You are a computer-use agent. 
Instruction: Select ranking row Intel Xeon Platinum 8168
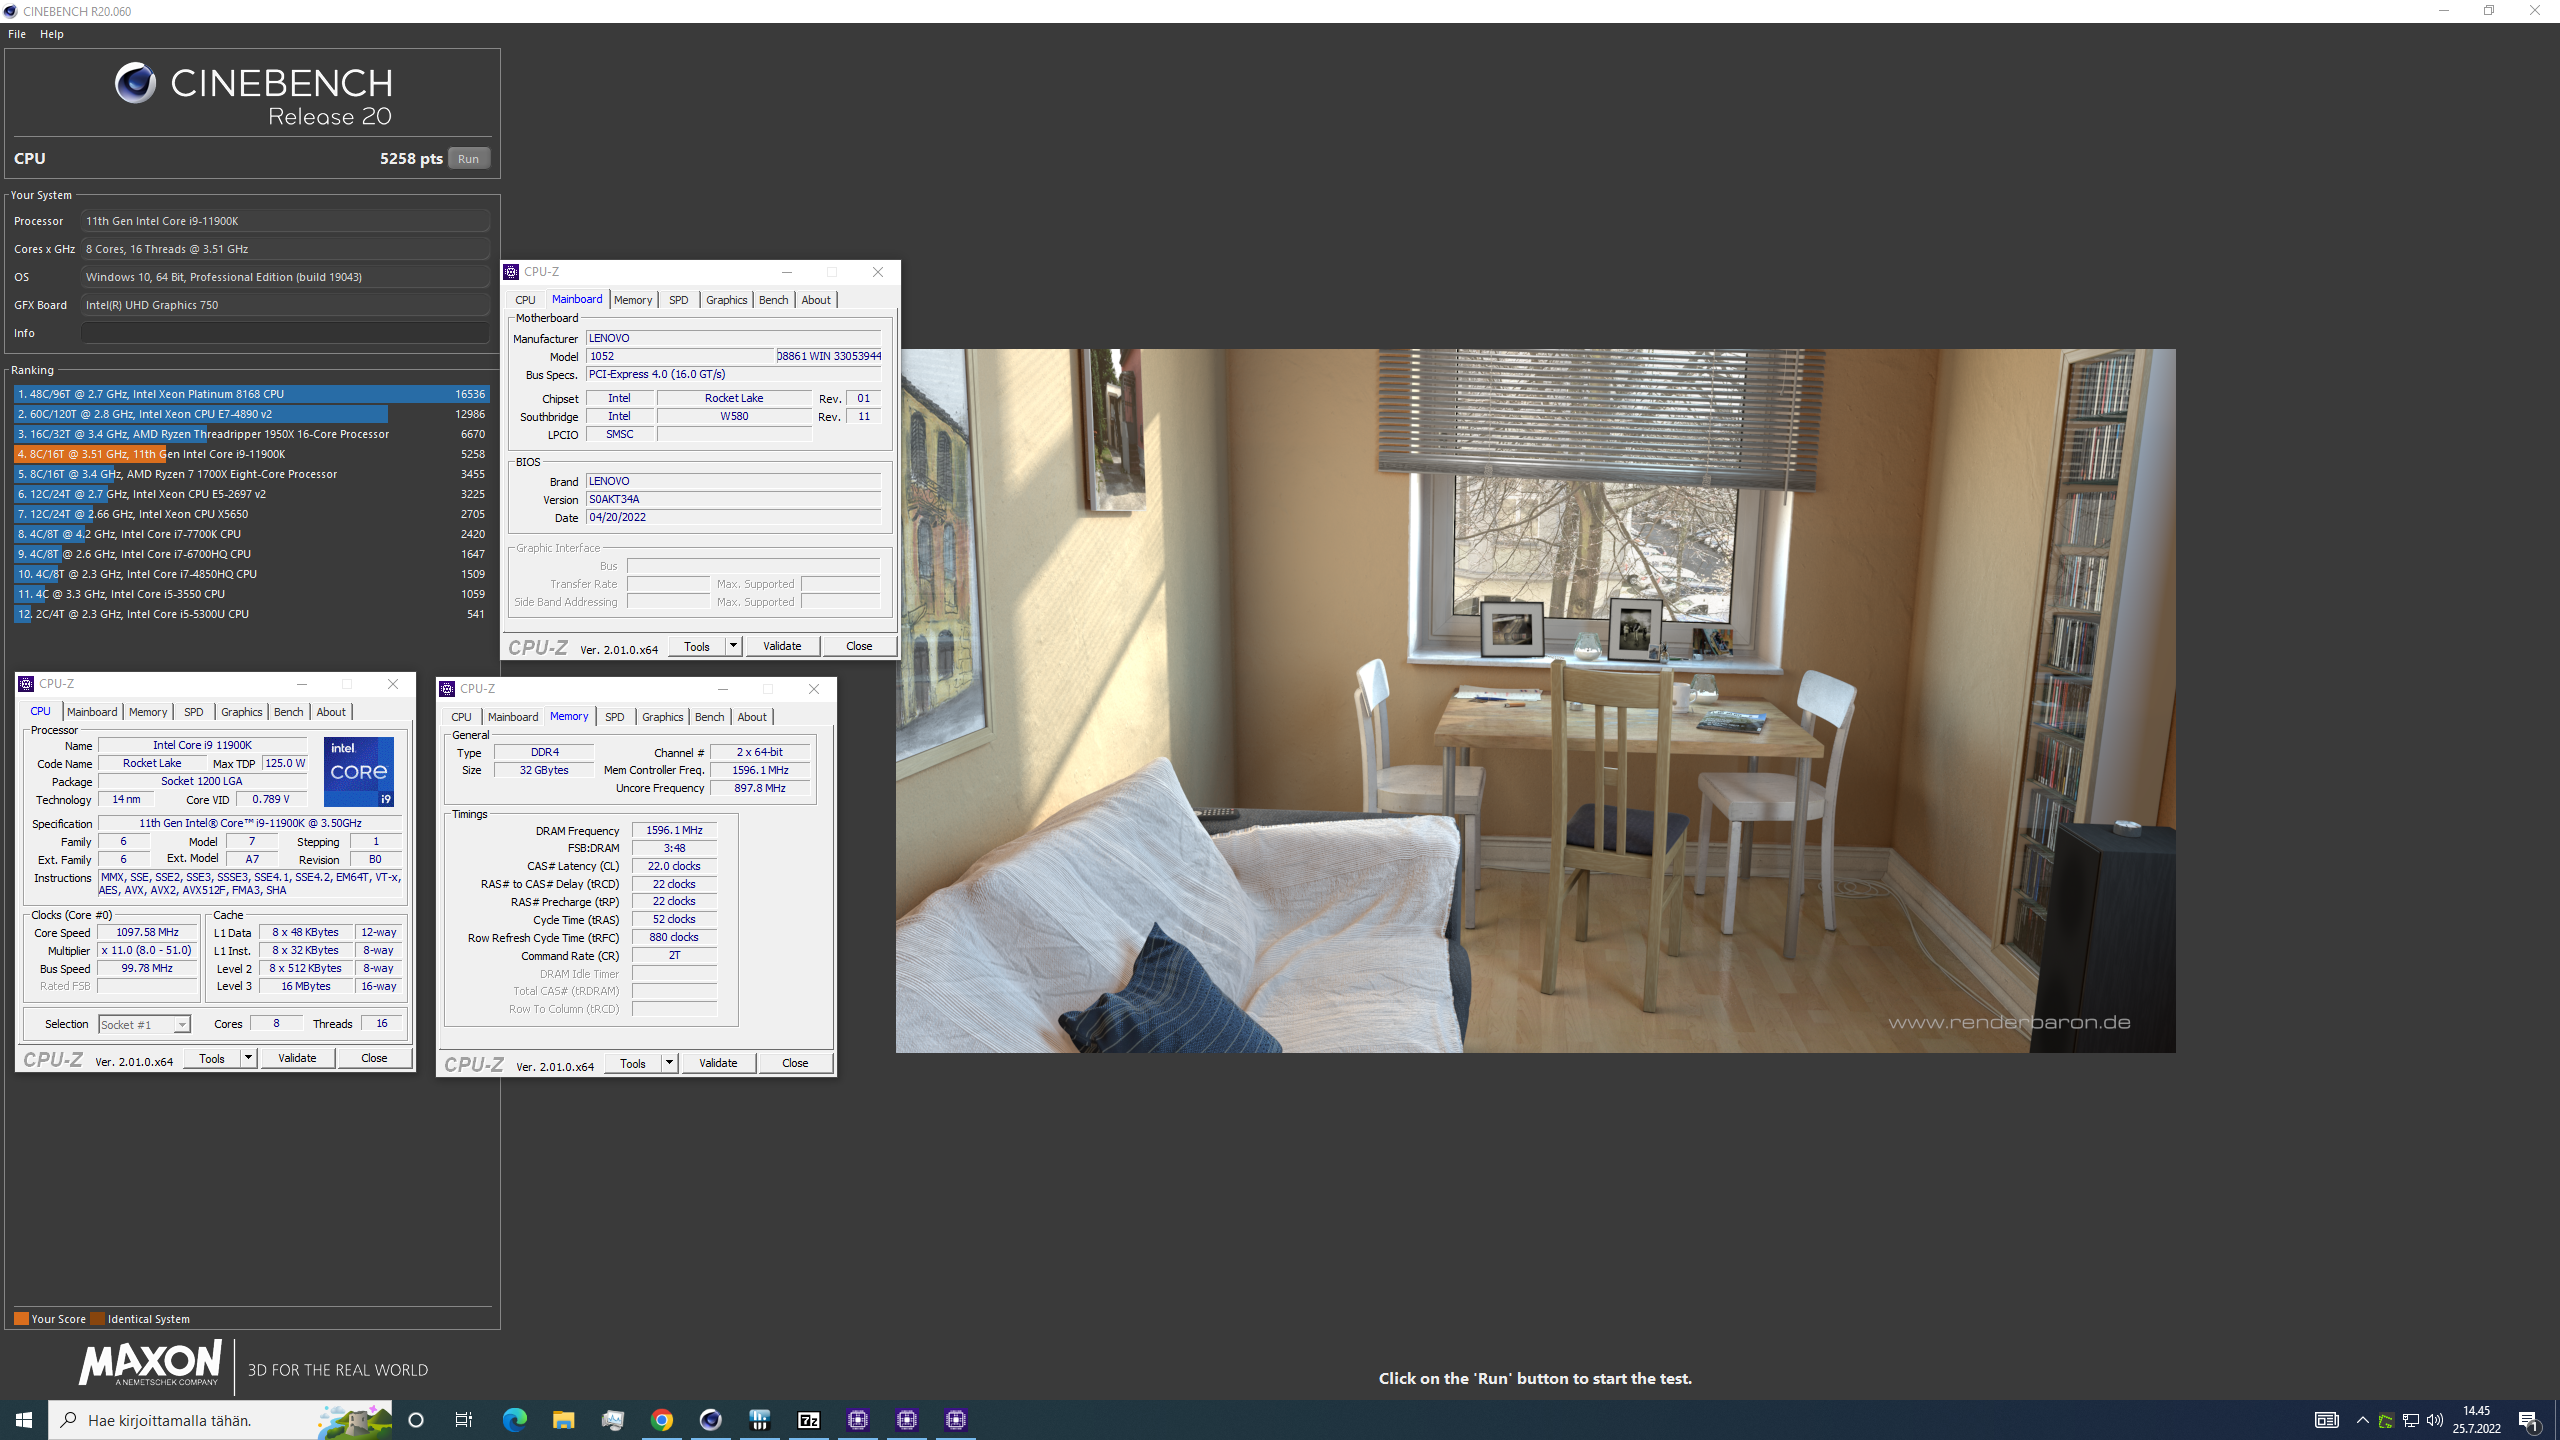click(251, 394)
